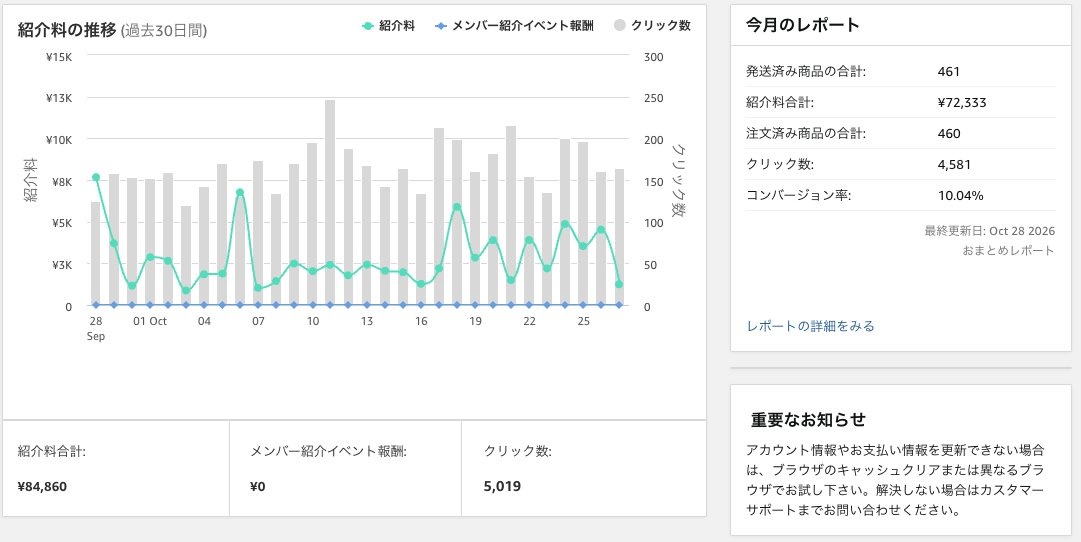Click the value 10.04%
Screen dimensions: 1081x542
960,196
